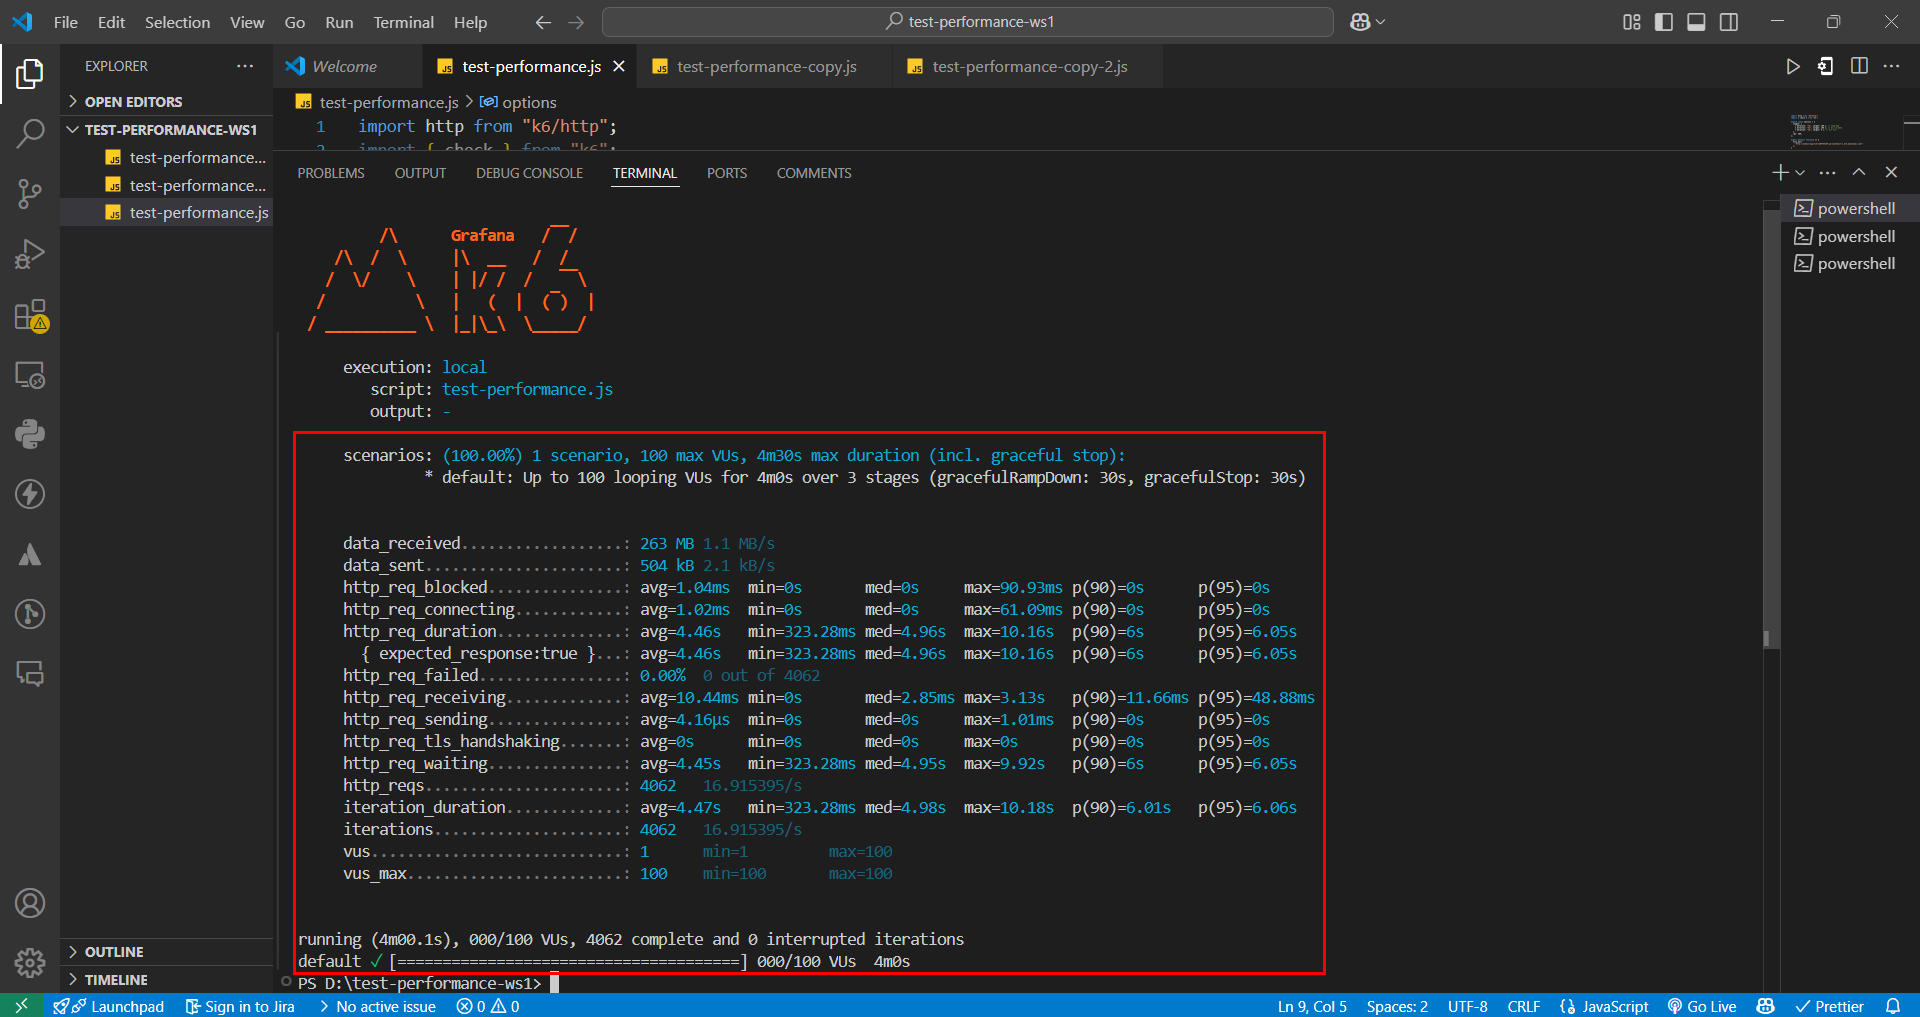Screen dimensions: 1920x1017
Task: Open the Search view in activity bar
Action: 30,133
